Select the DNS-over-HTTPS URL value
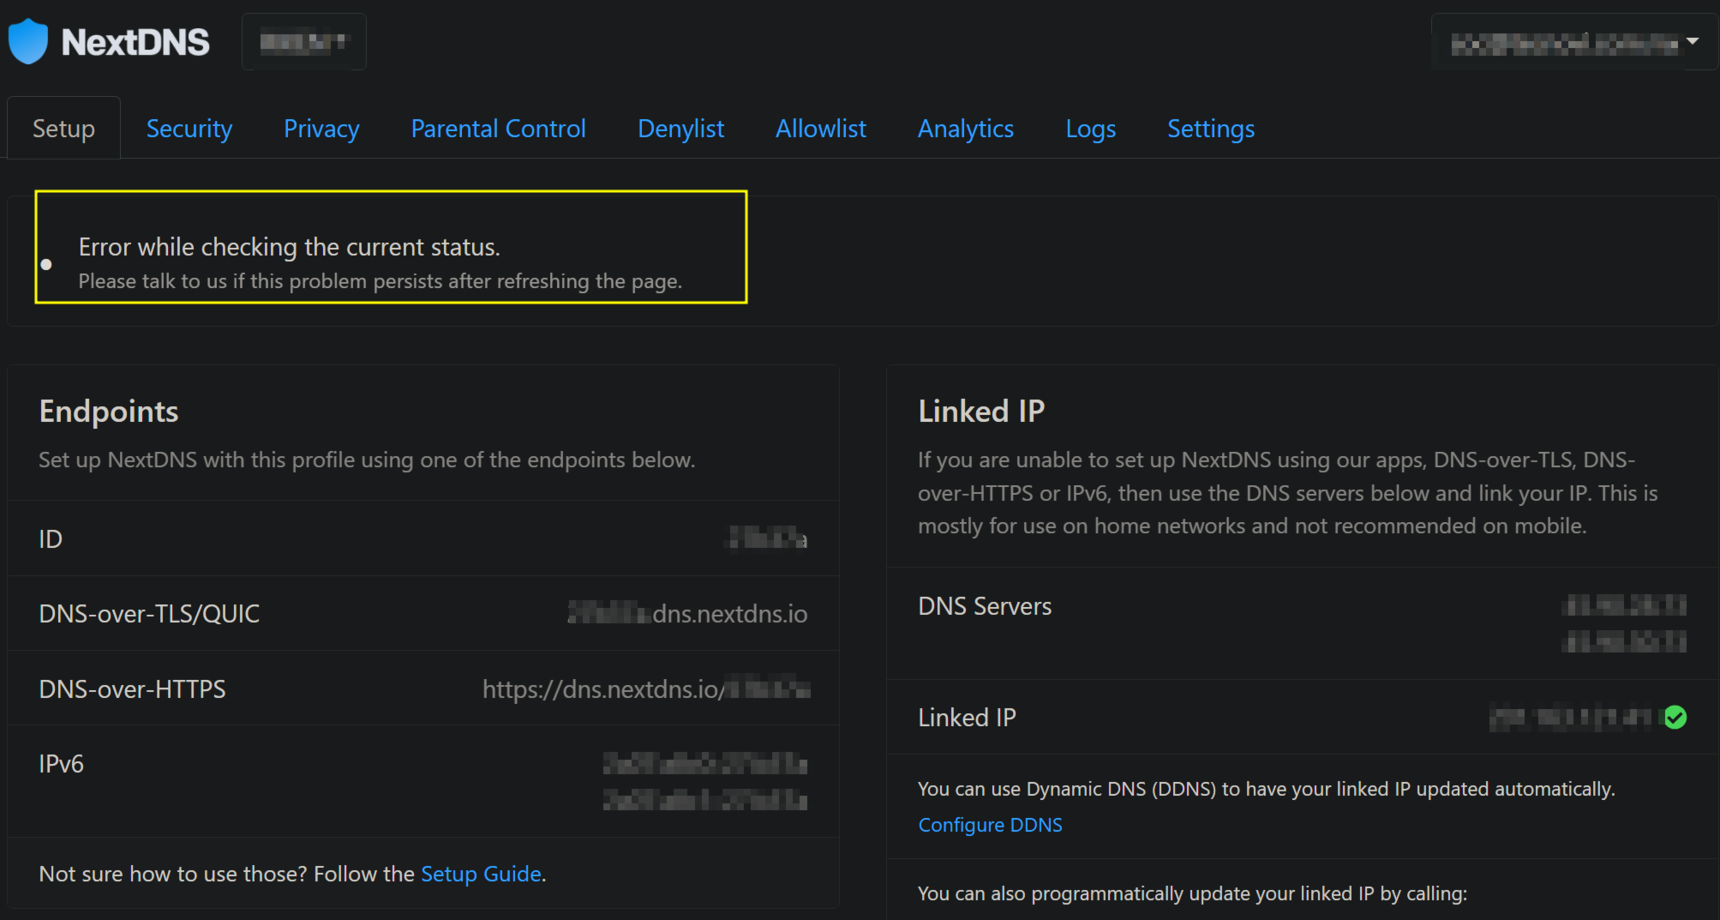1720x920 pixels. point(646,689)
